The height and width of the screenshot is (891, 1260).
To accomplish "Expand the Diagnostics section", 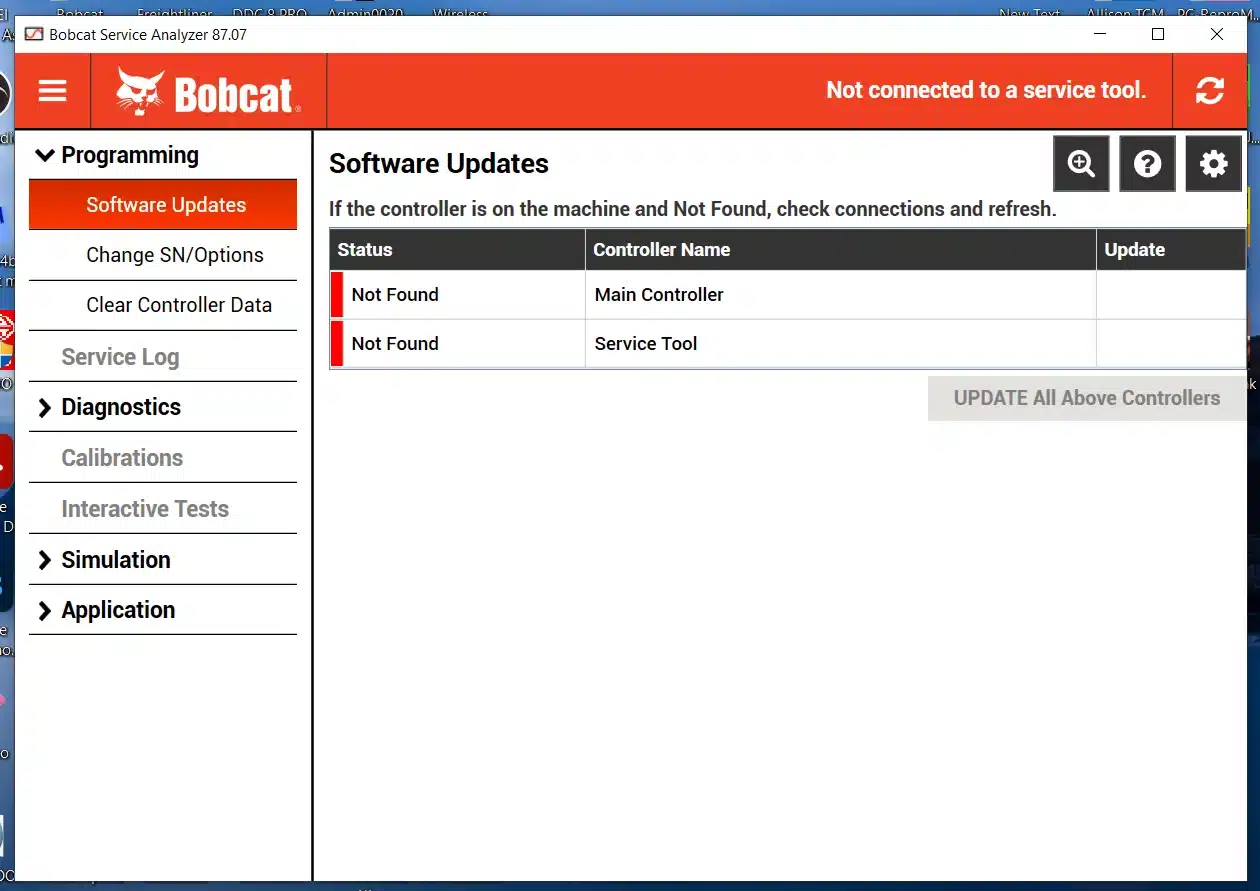I will 45,407.
